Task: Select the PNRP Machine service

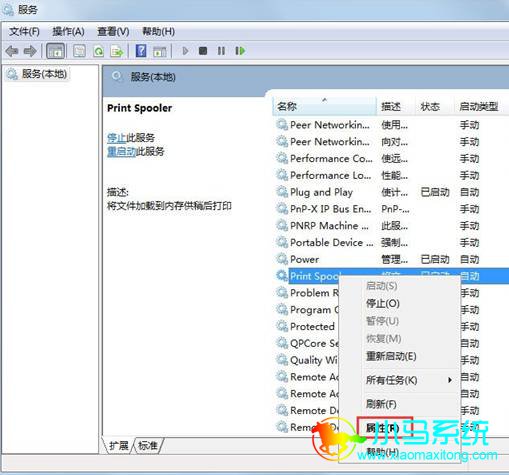Action: pos(391,226)
